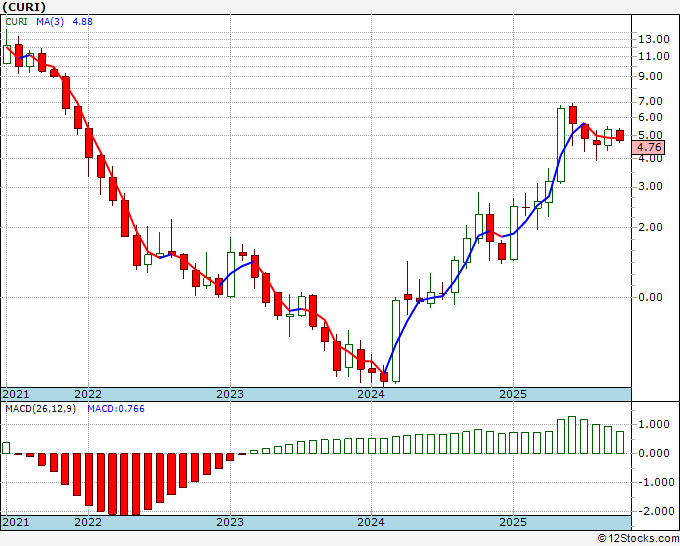This screenshot has width=680, height=546.
Task: Click the (CURI) chart title
Action: coord(24,7)
